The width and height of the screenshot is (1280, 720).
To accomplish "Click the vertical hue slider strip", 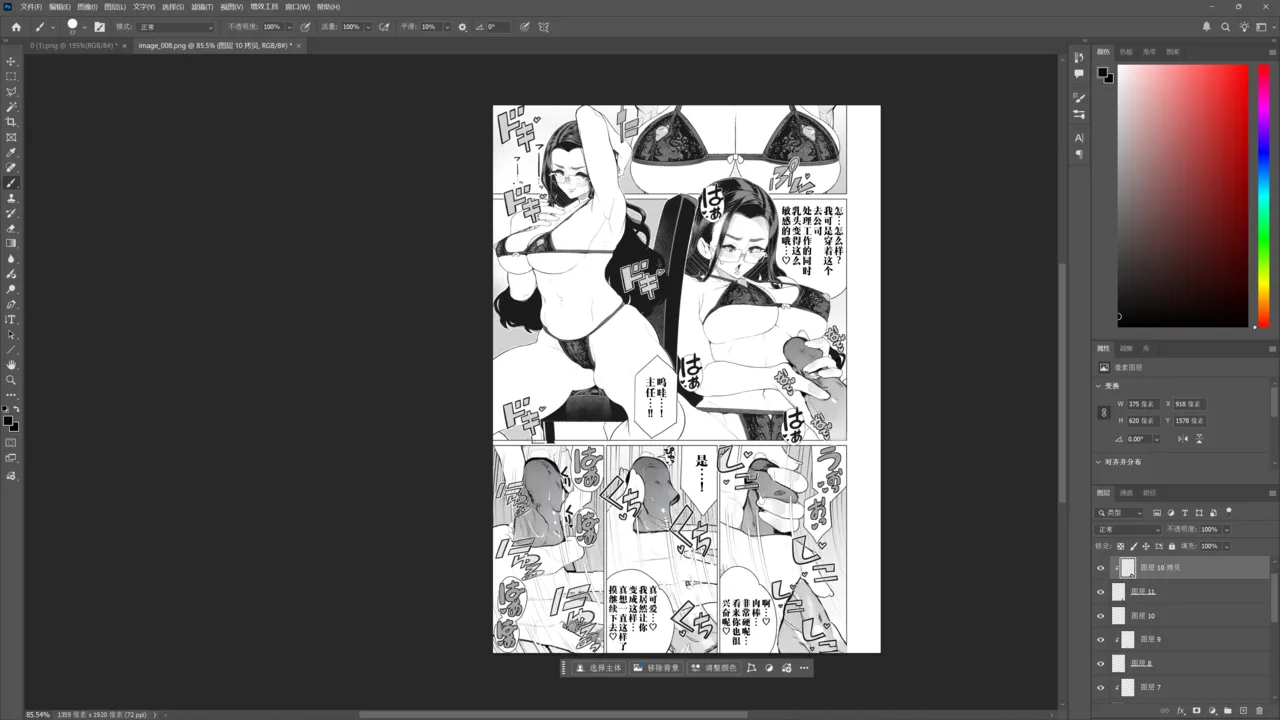I will click(x=1264, y=195).
